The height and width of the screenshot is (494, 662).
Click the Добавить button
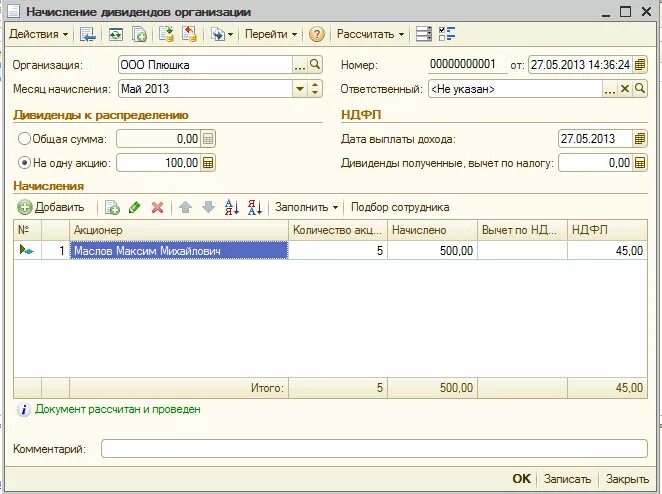pyautogui.click(x=51, y=207)
